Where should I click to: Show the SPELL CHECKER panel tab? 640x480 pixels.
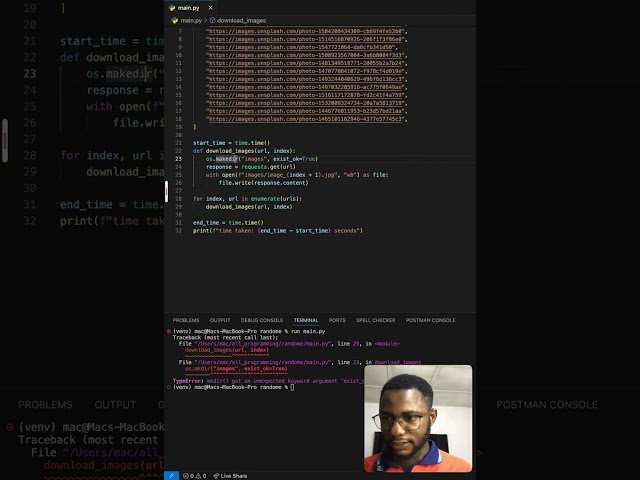click(x=376, y=320)
